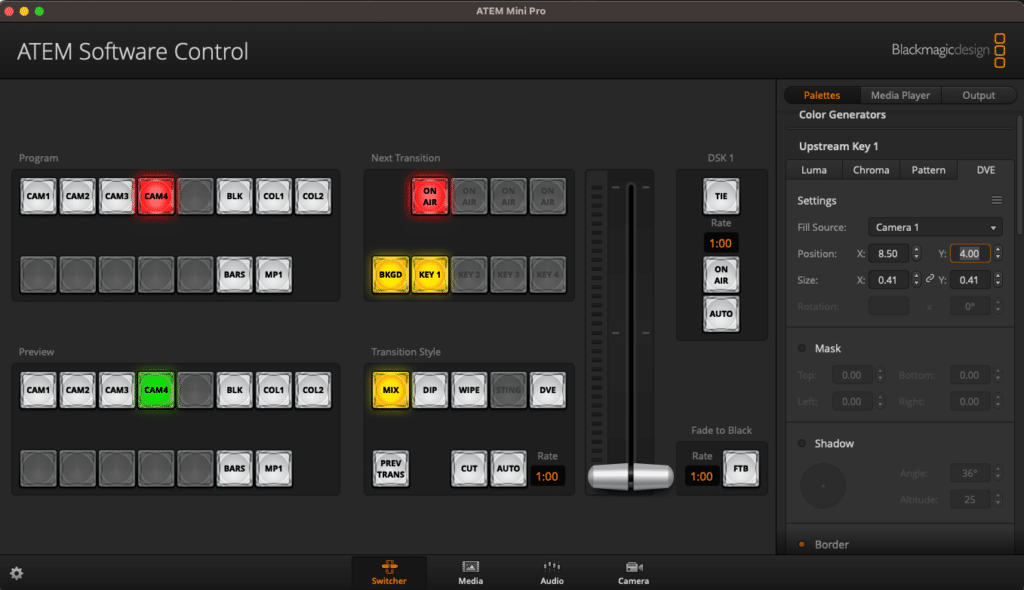Click the FTB button

coord(741,468)
